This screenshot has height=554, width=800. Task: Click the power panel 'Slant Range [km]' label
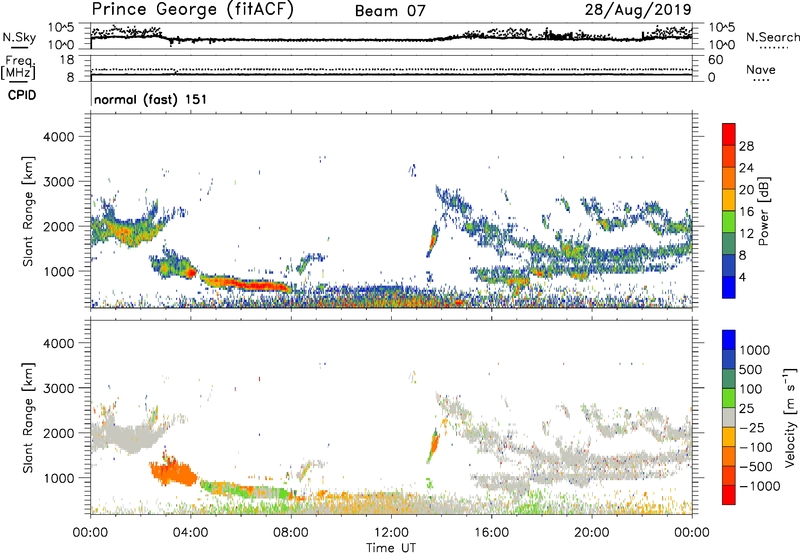[x=28, y=211]
